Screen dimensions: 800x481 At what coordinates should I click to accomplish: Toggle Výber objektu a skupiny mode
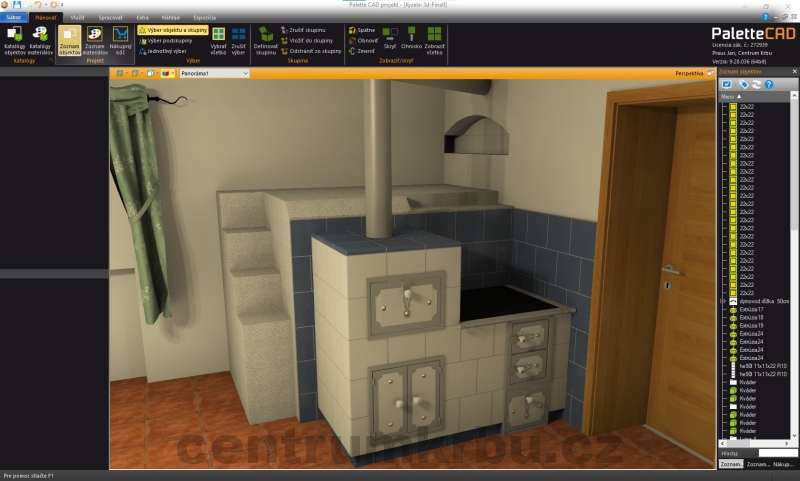click(172, 30)
